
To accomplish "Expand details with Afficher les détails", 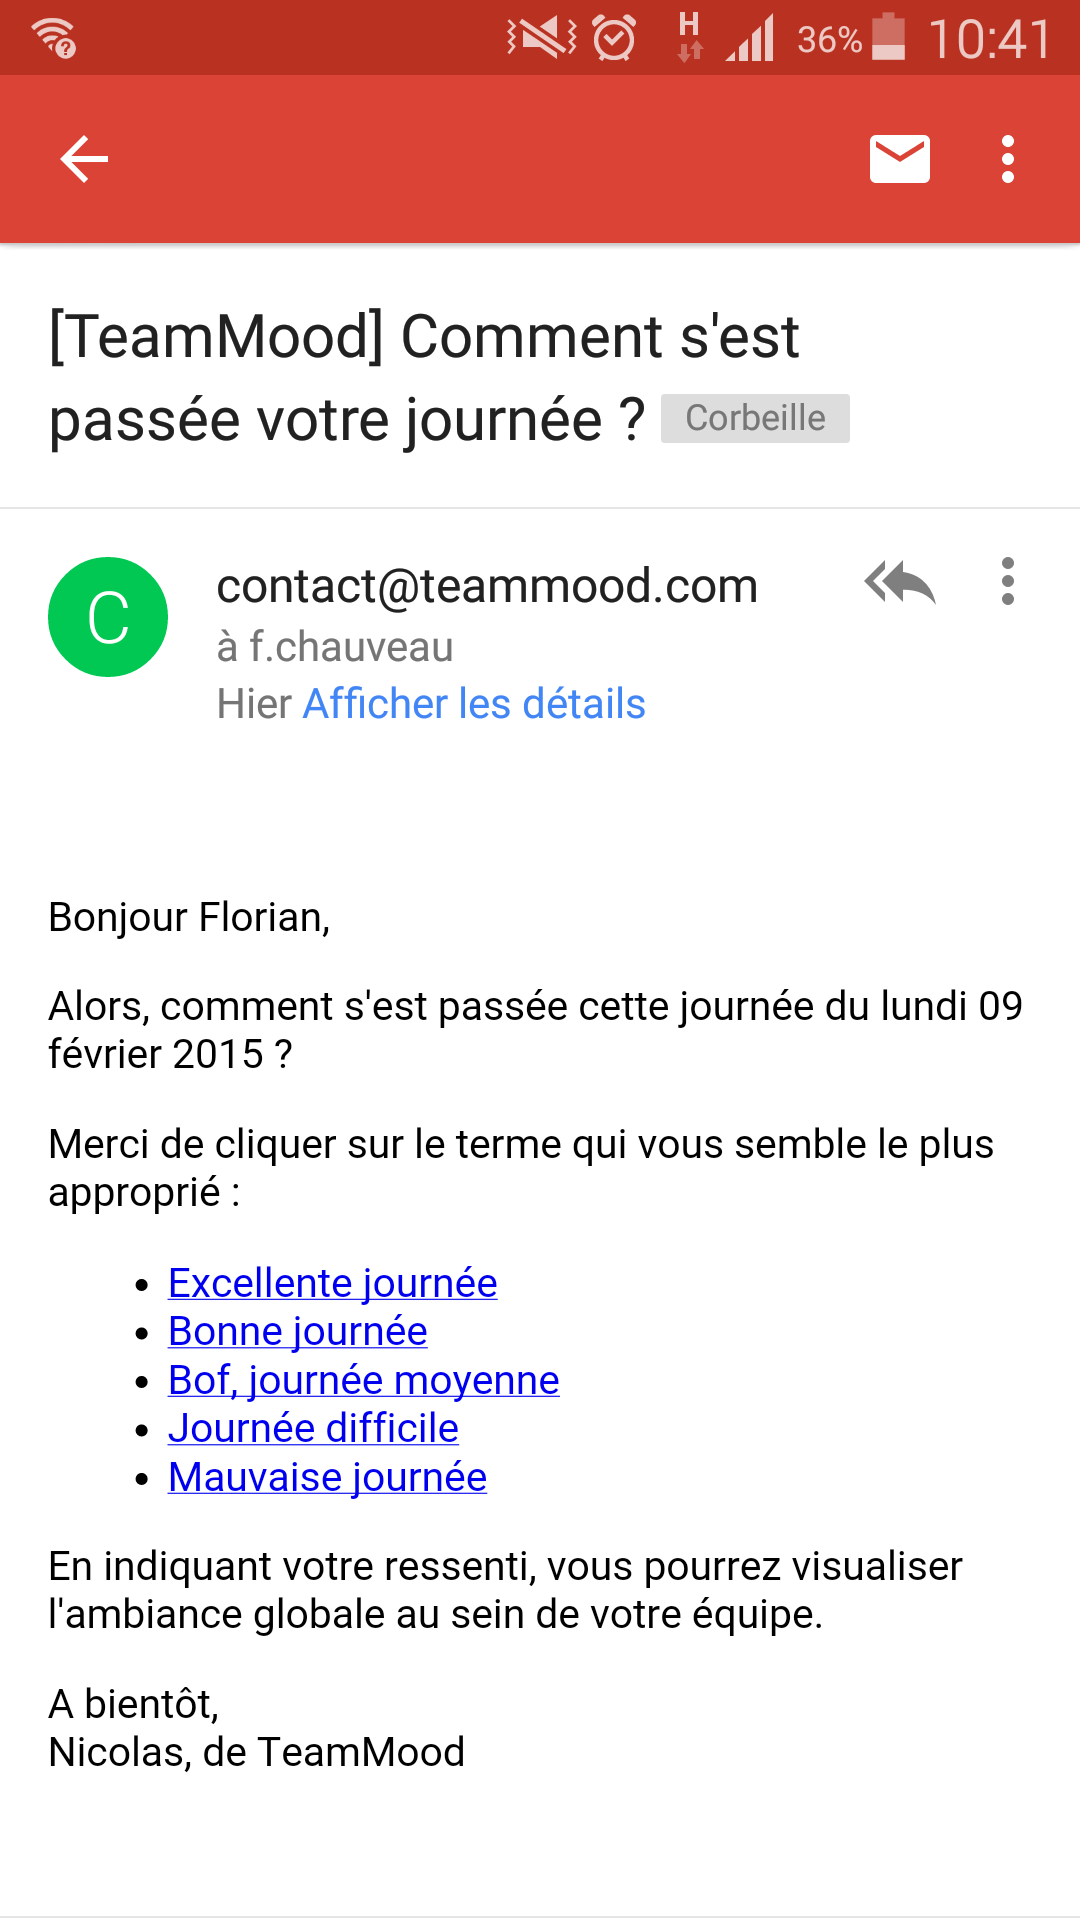I will pyautogui.click(x=474, y=704).
